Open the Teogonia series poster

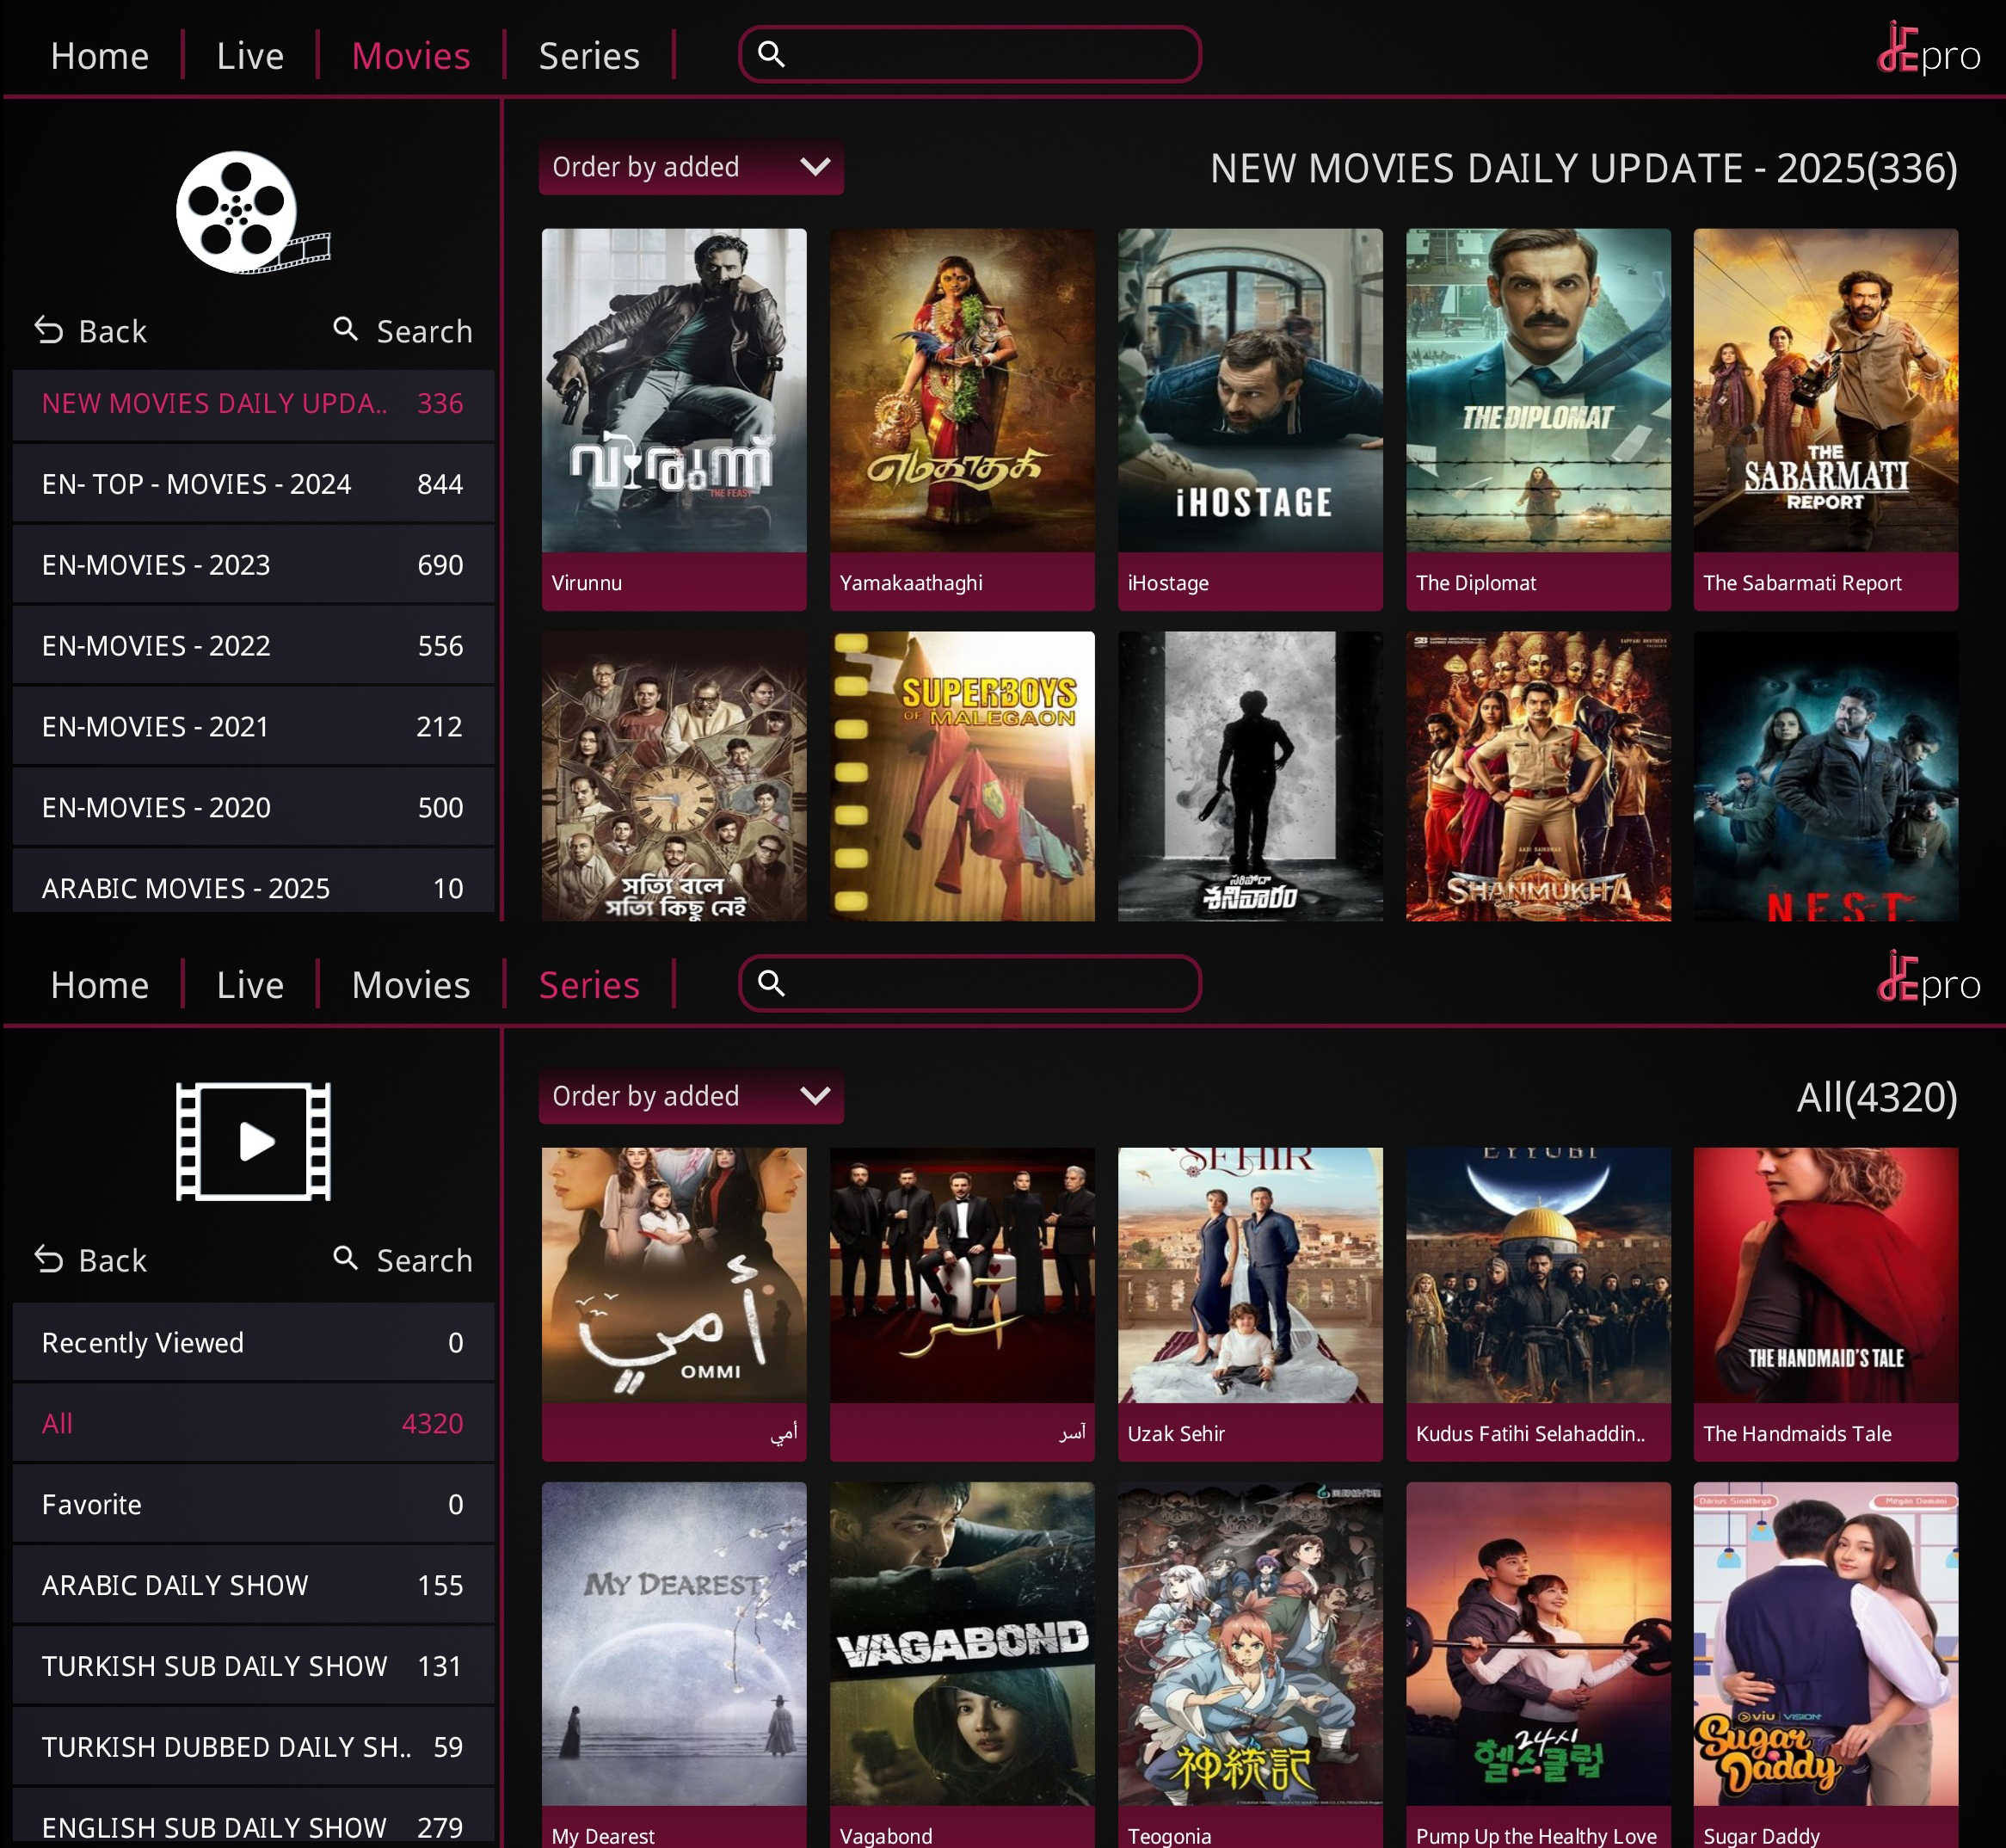coord(1250,1665)
